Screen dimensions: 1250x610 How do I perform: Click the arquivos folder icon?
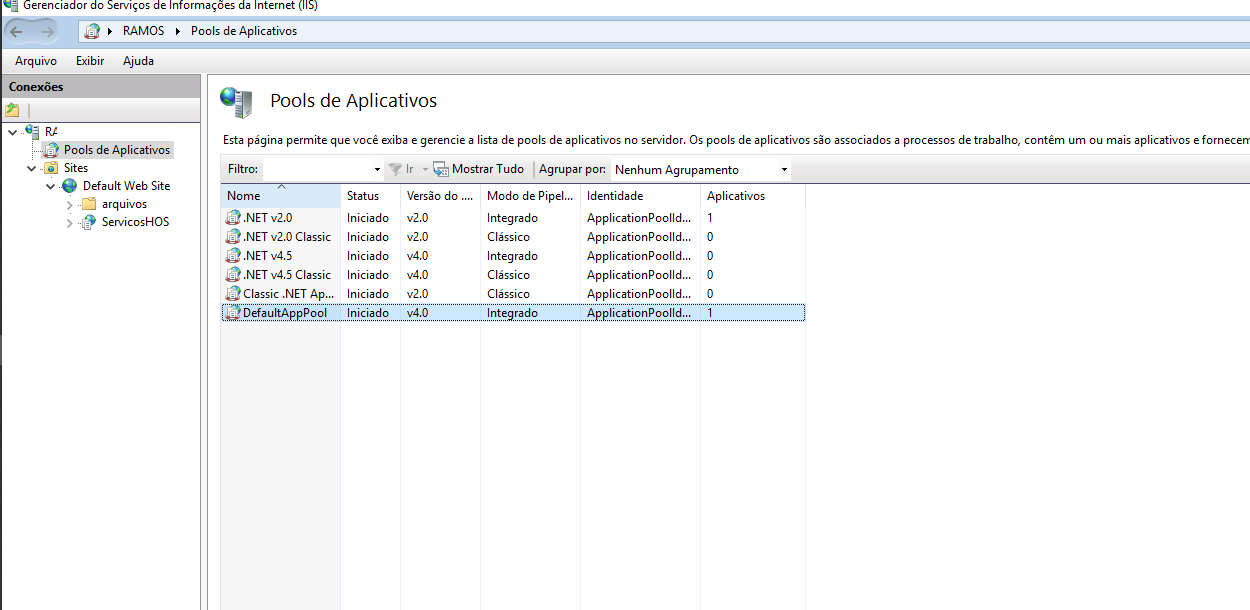pos(89,204)
